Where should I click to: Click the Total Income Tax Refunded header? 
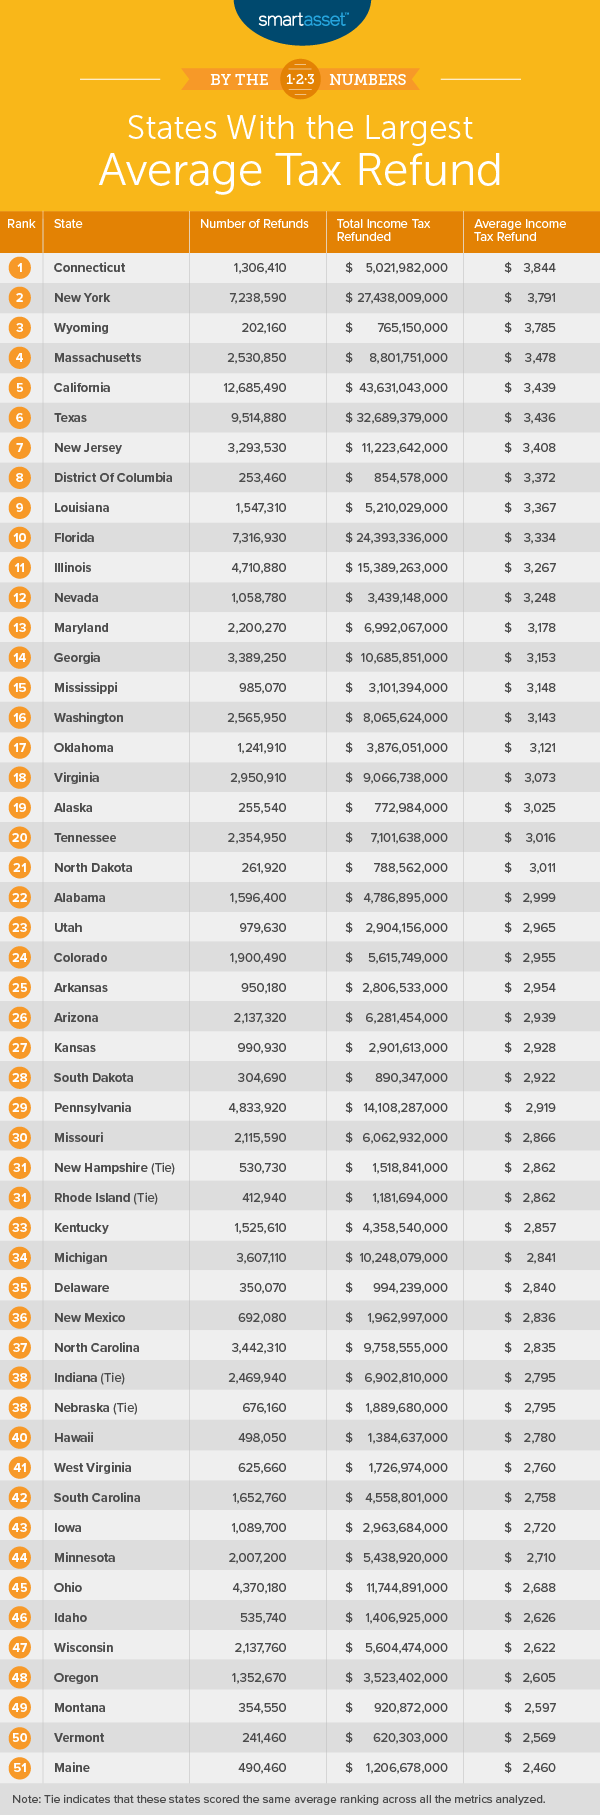(383, 230)
